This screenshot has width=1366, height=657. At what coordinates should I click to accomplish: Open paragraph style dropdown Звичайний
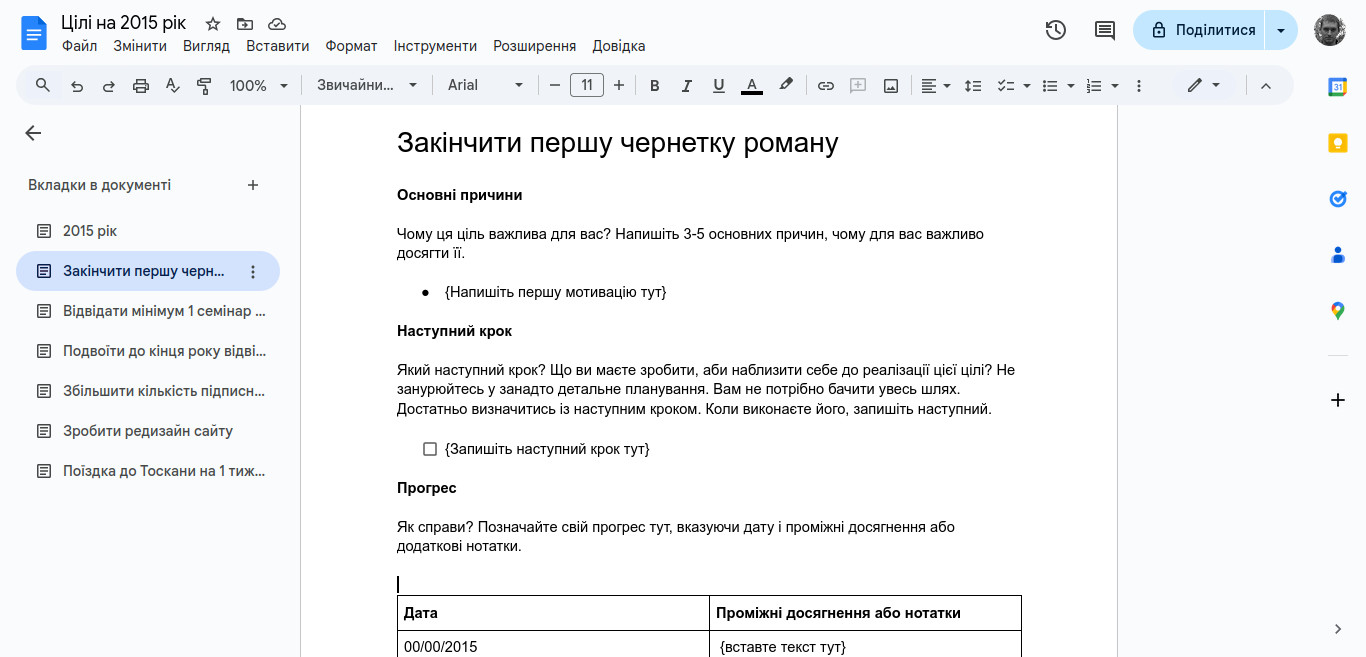[368, 86]
